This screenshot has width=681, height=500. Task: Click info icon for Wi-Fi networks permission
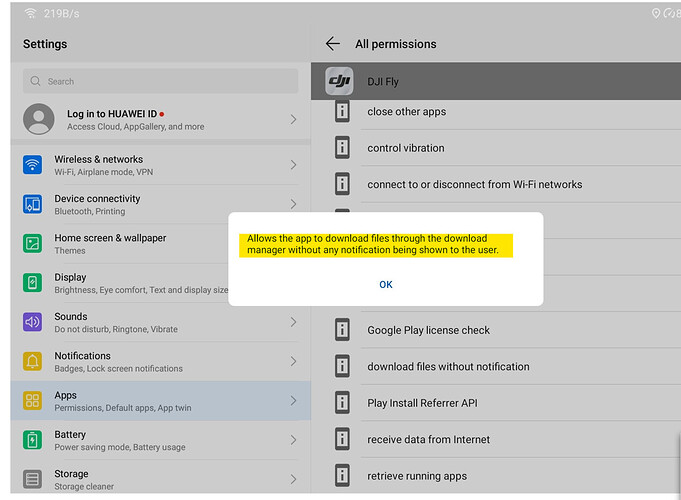(x=342, y=184)
